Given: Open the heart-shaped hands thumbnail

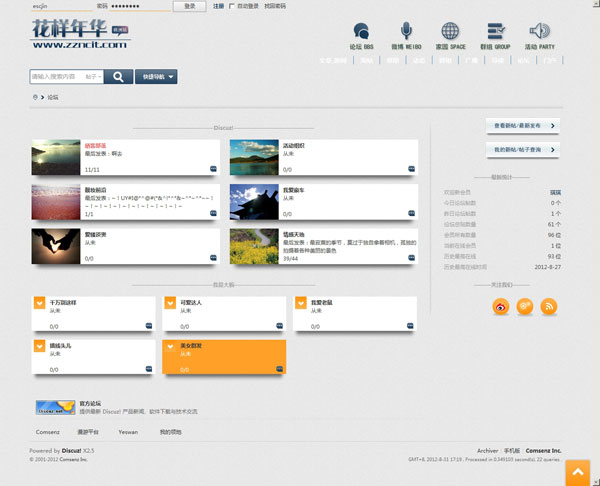Looking at the screenshot, I should tap(56, 246).
